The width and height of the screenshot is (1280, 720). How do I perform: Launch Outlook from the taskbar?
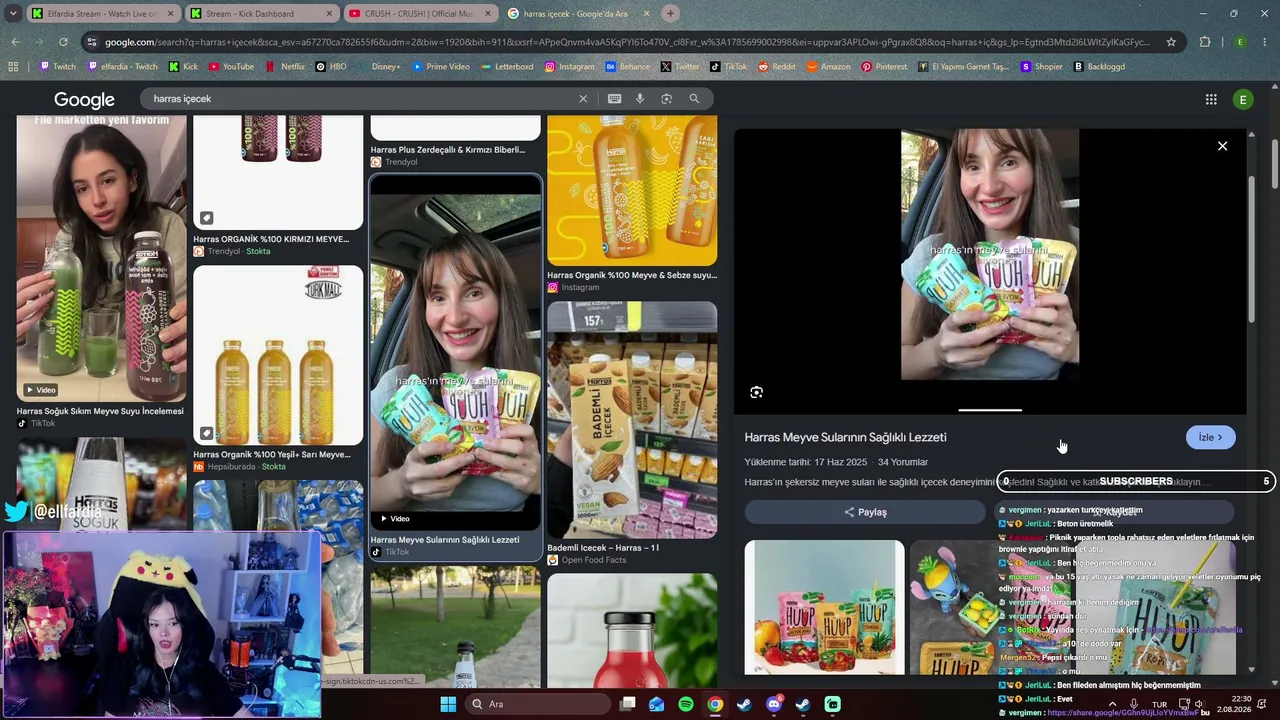click(x=656, y=704)
